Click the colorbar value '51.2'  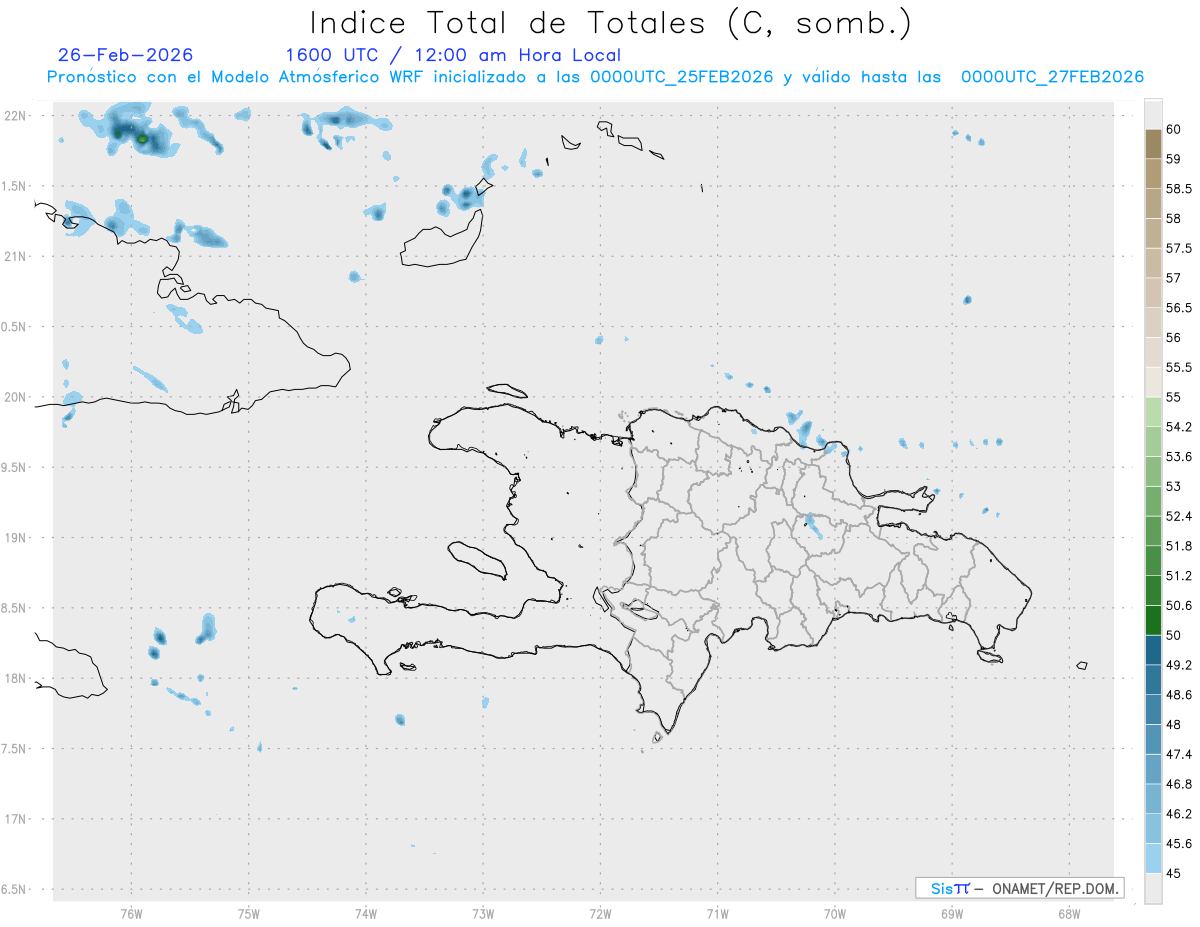1179,576
